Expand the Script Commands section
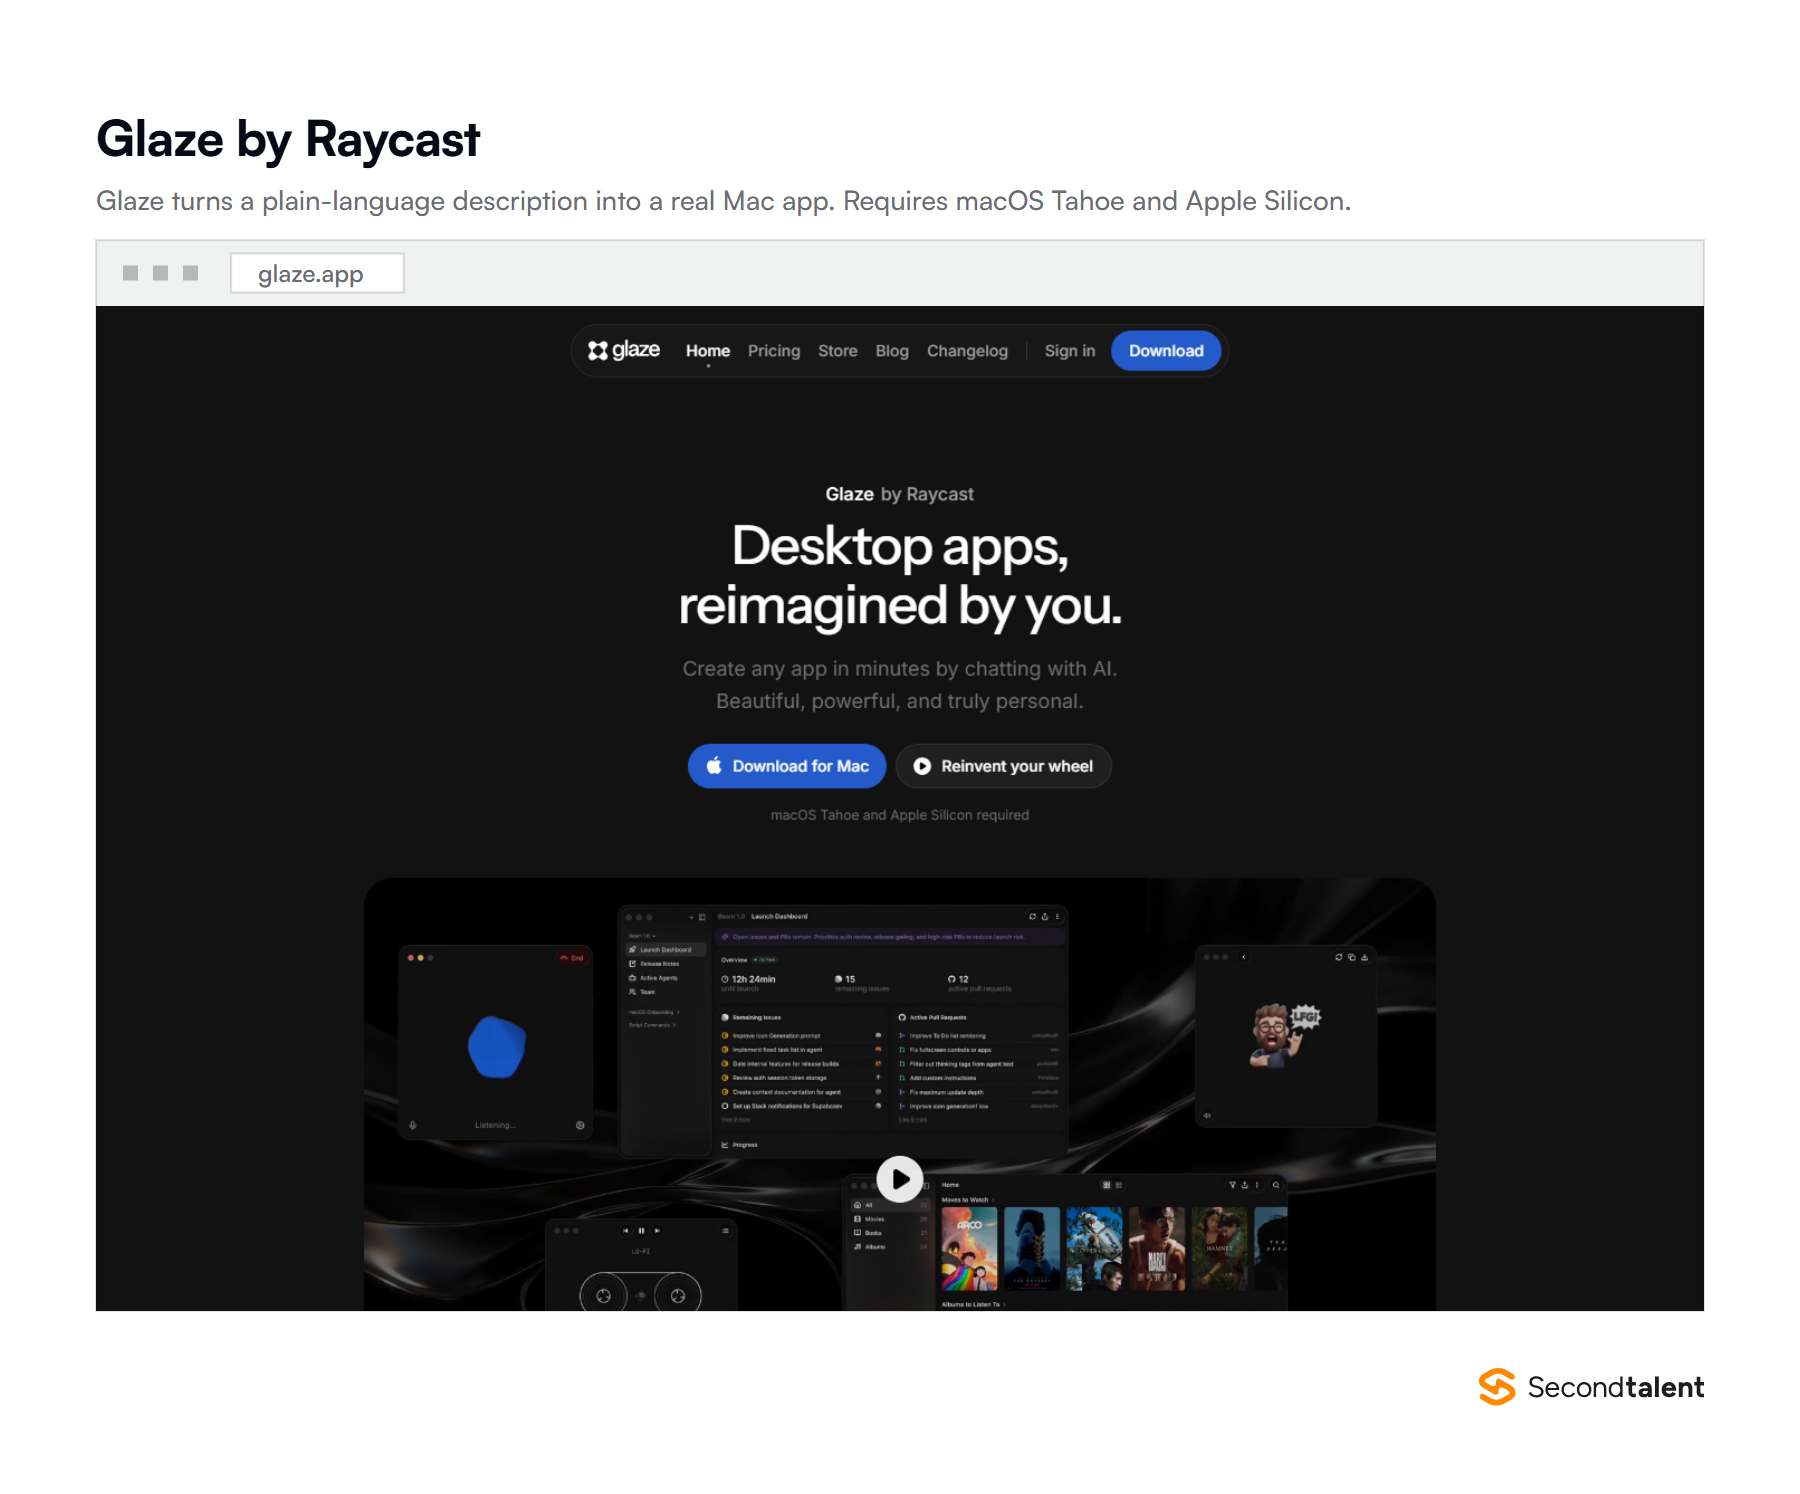The image size is (1800, 1494). pyautogui.click(x=652, y=1025)
